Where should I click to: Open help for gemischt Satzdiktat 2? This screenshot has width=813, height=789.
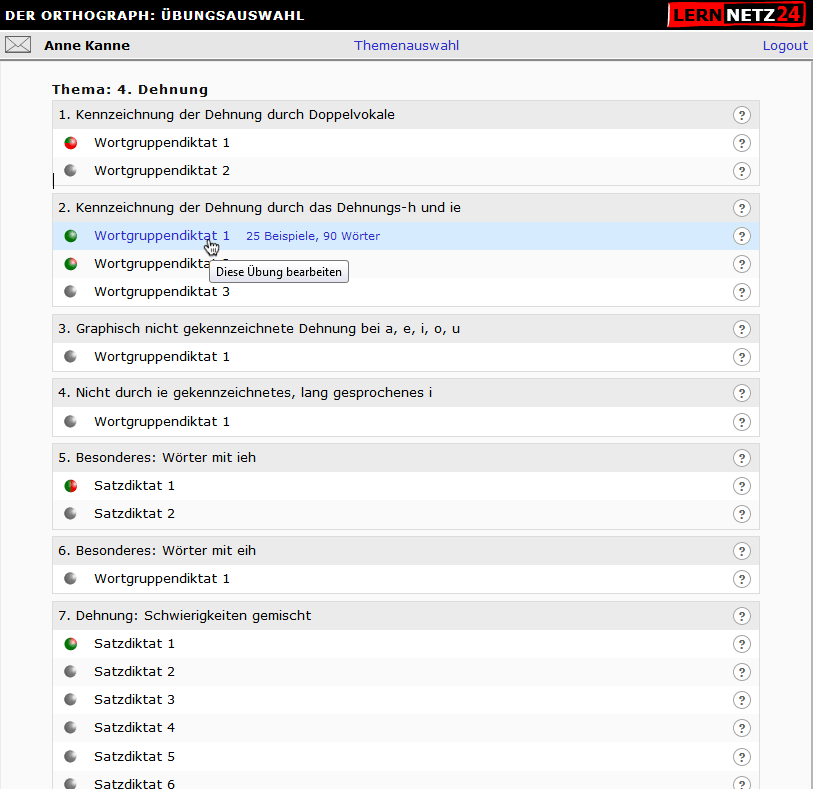click(742, 672)
